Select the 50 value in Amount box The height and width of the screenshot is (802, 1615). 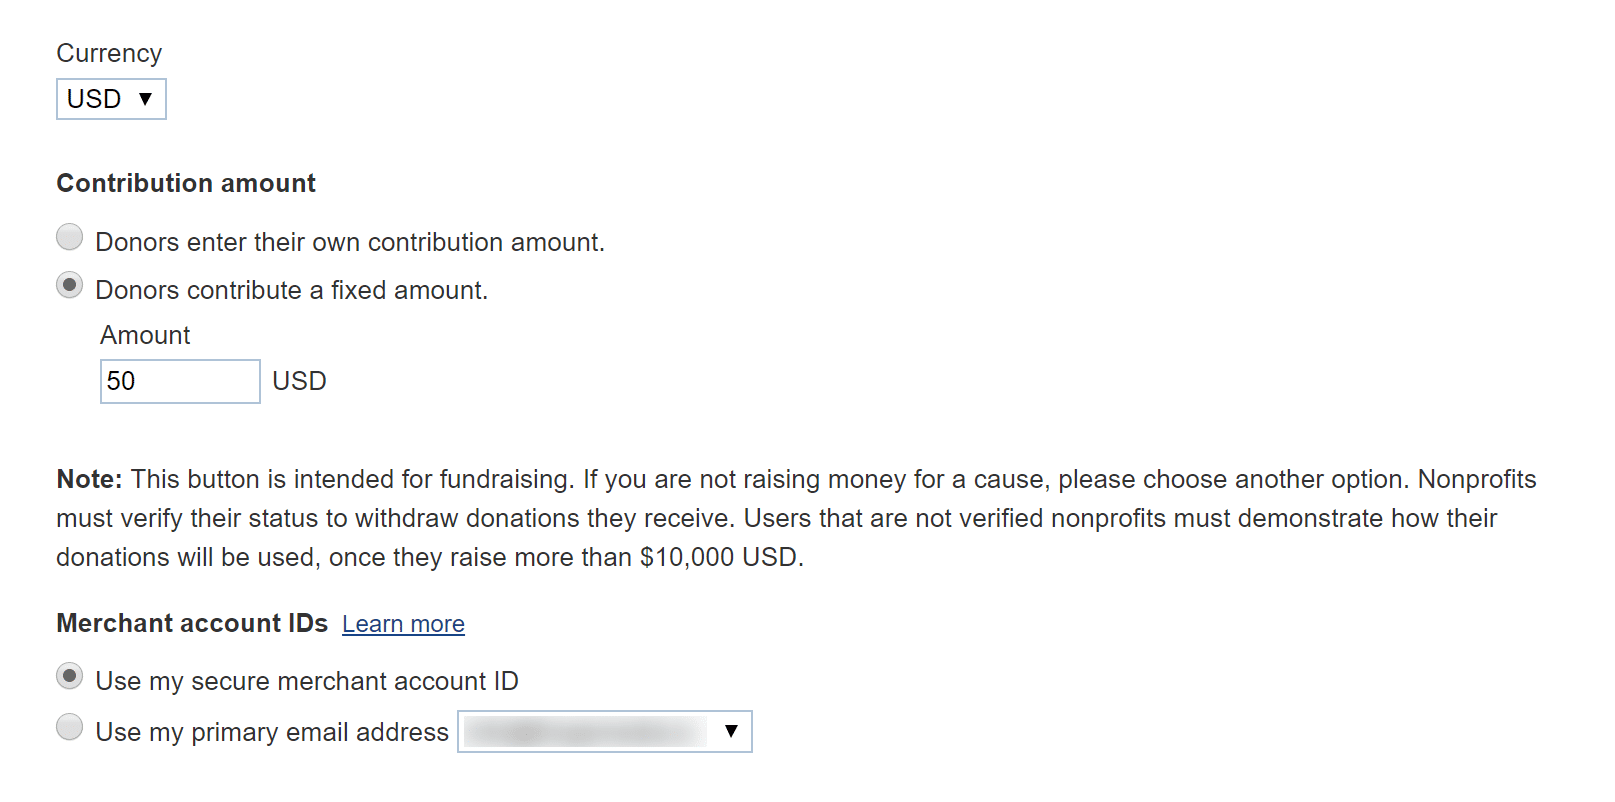pos(122,381)
